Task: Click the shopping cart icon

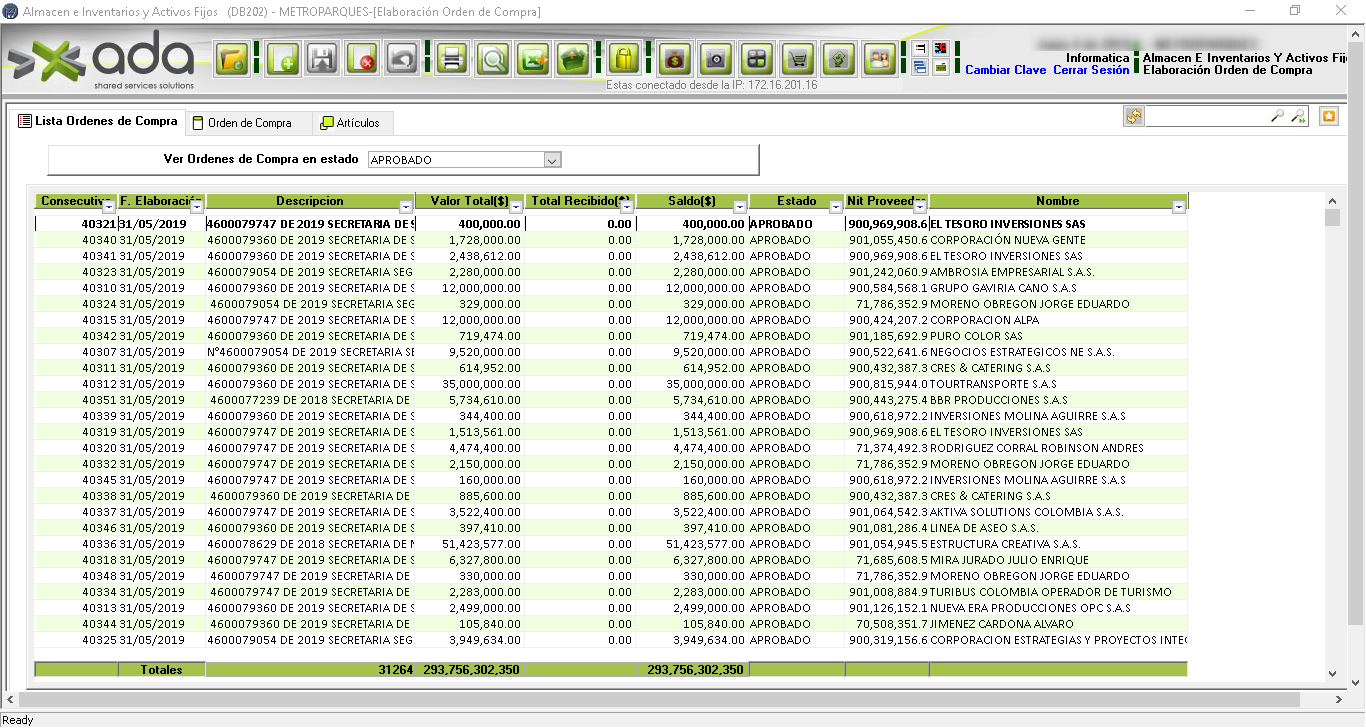Action: 797,60
